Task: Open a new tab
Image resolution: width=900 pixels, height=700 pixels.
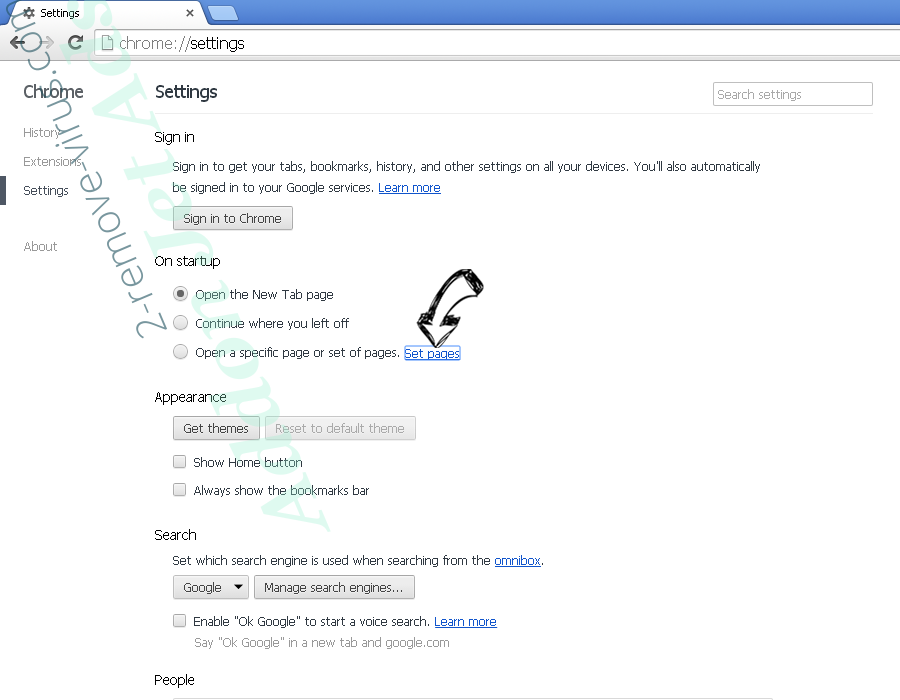Action: tap(222, 13)
